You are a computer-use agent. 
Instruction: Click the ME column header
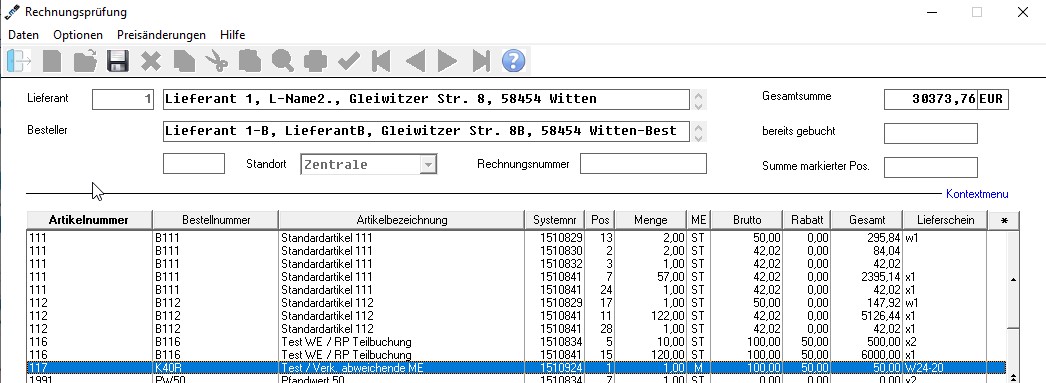[x=698, y=220]
